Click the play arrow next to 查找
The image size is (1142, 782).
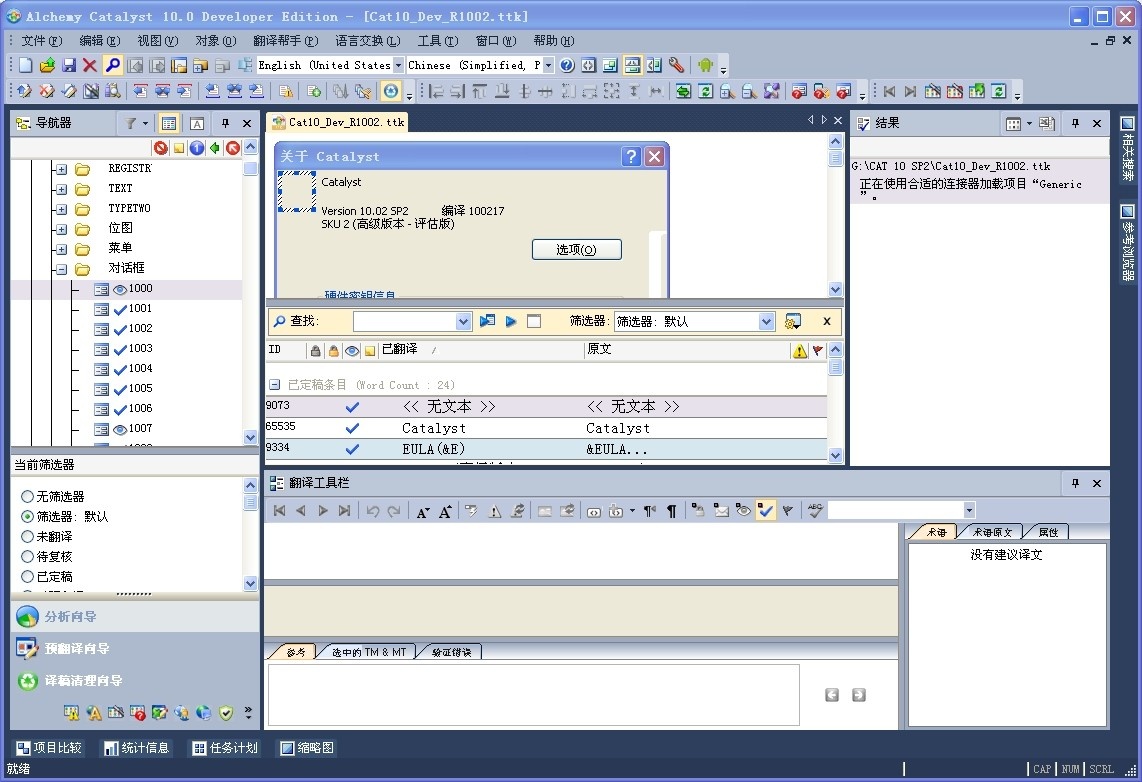(x=511, y=321)
